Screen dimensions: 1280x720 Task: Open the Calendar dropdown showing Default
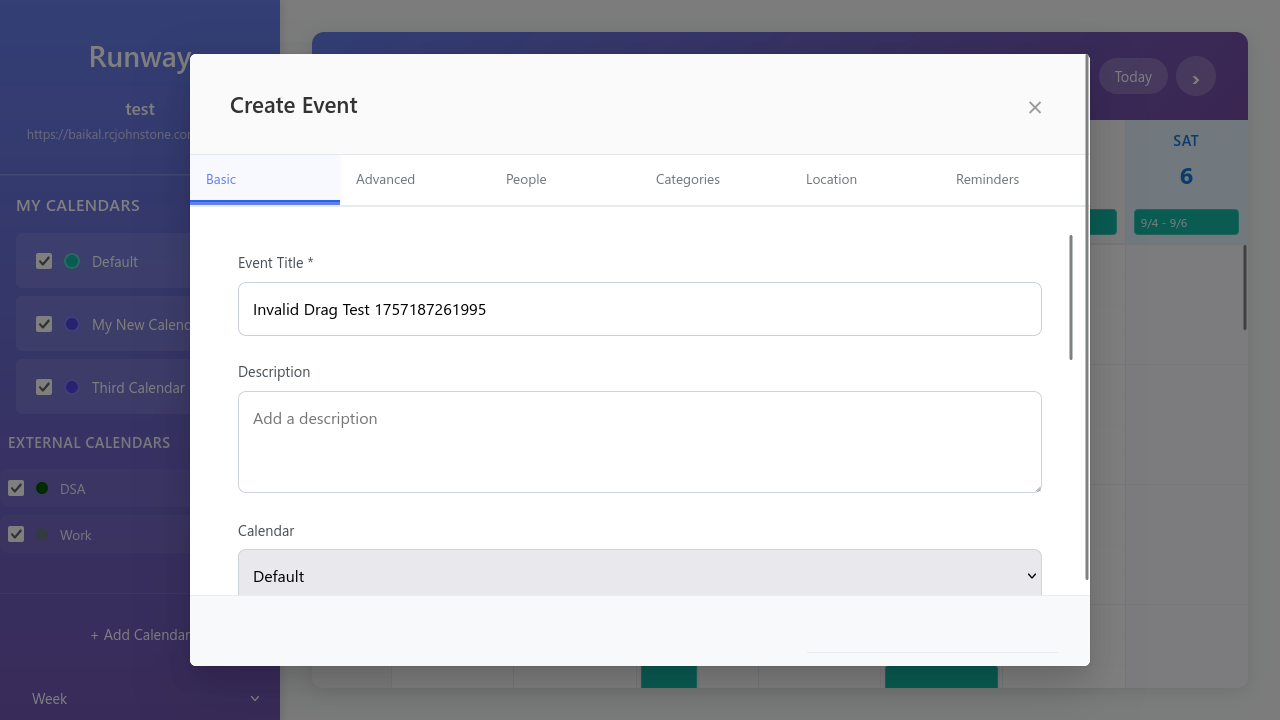tap(640, 576)
